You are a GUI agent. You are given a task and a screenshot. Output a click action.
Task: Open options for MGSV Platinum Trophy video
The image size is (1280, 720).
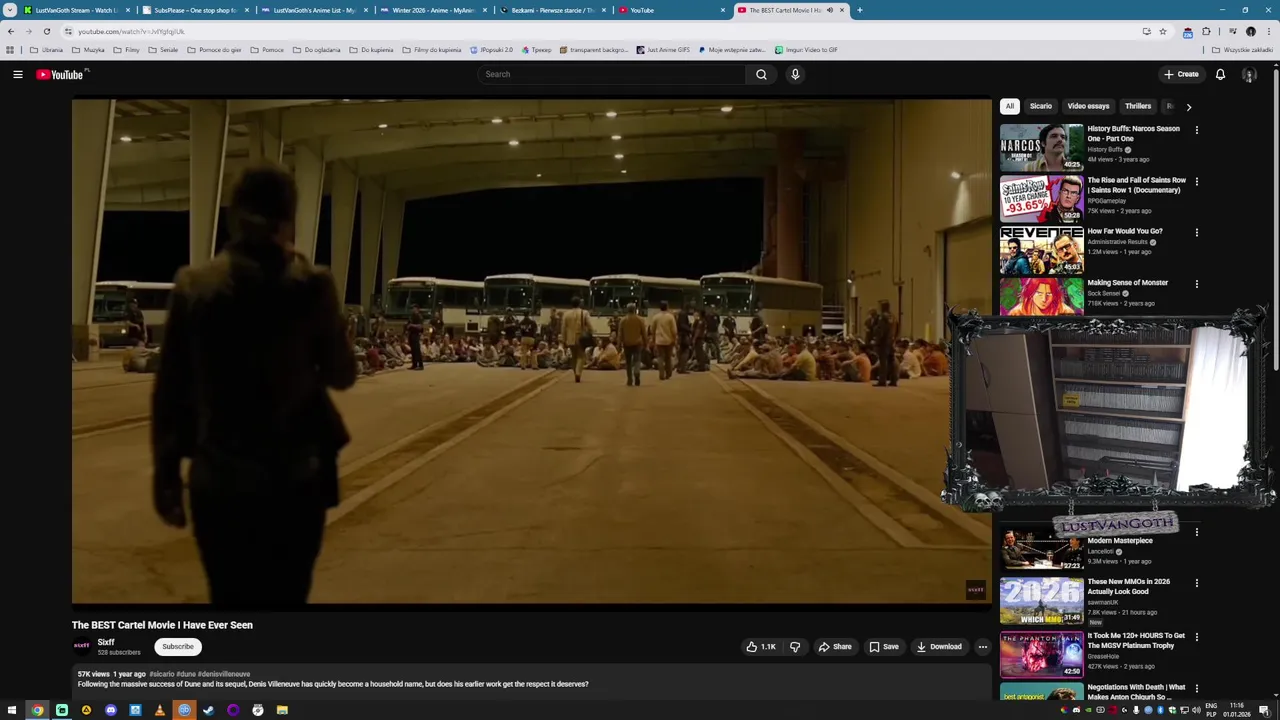[x=1196, y=636]
